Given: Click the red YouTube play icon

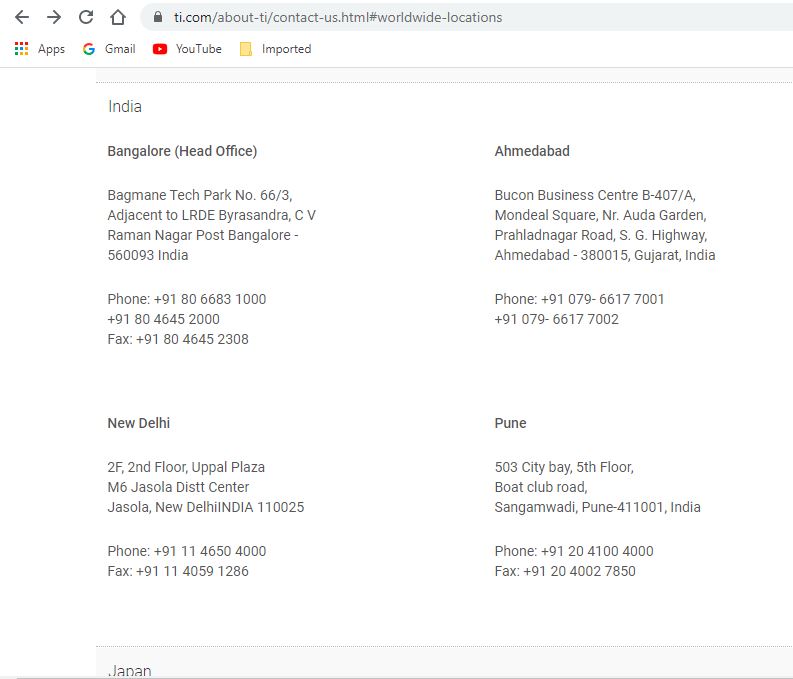Looking at the screenshot, I should point(160,49).
